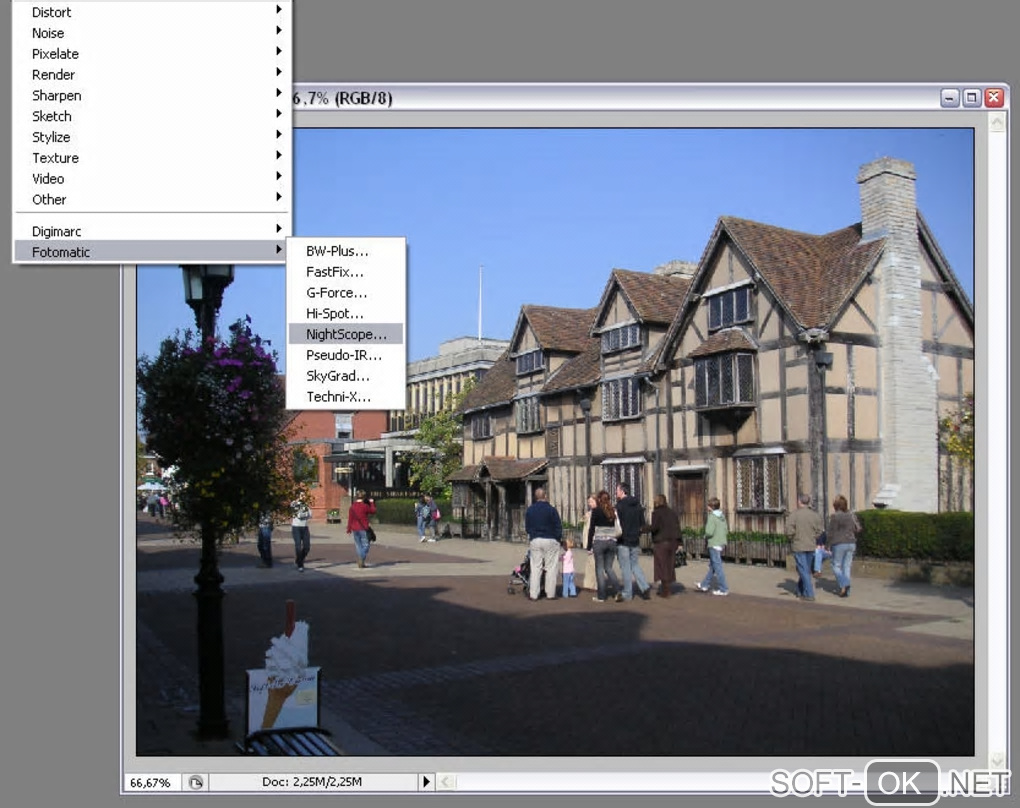The height and width of the screenshot is (808, 1020).
Task: Launch the Techni-X filter
Action: pos(345,397)
